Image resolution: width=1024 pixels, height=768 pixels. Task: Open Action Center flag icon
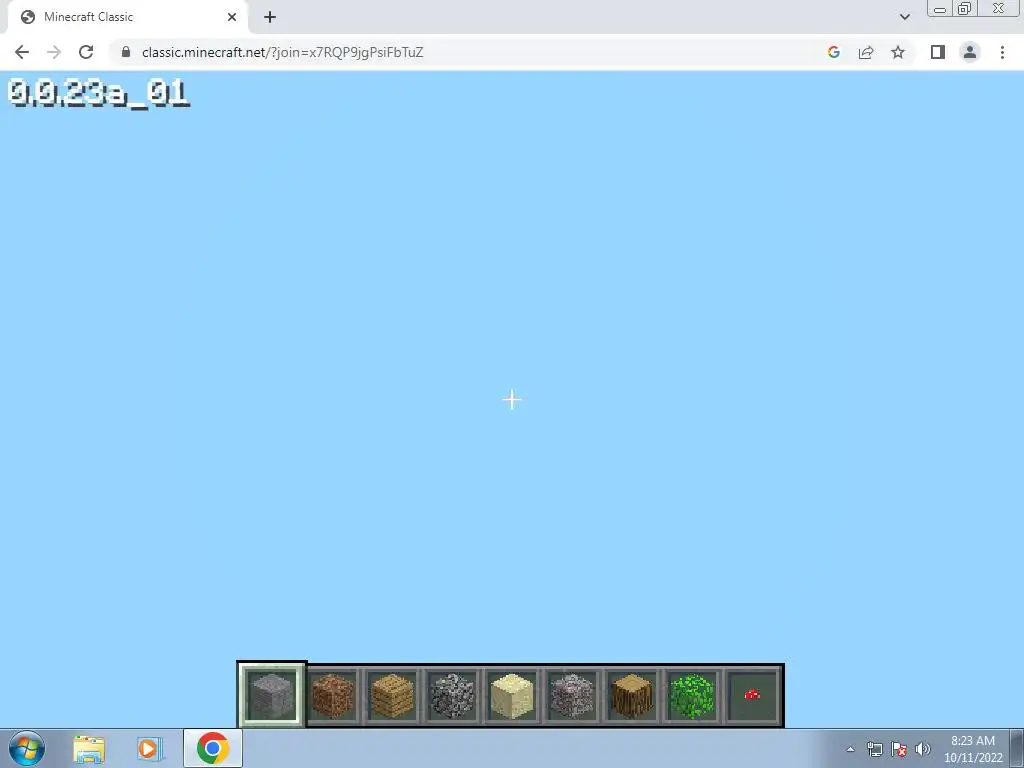pos(899,749)
